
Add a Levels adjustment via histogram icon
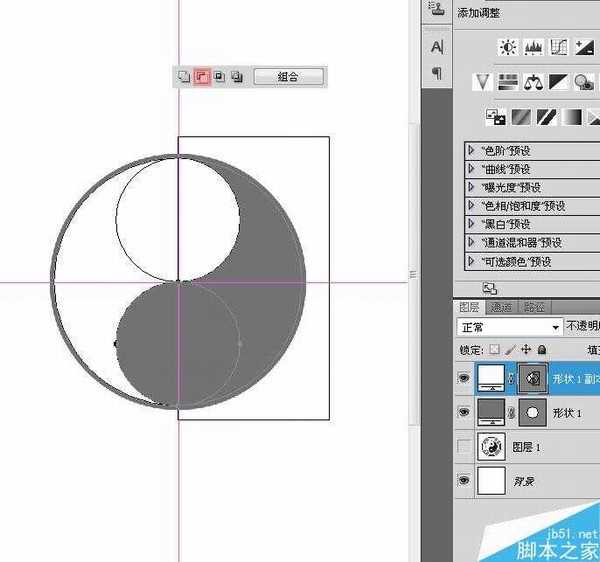(x=533, y=48)
